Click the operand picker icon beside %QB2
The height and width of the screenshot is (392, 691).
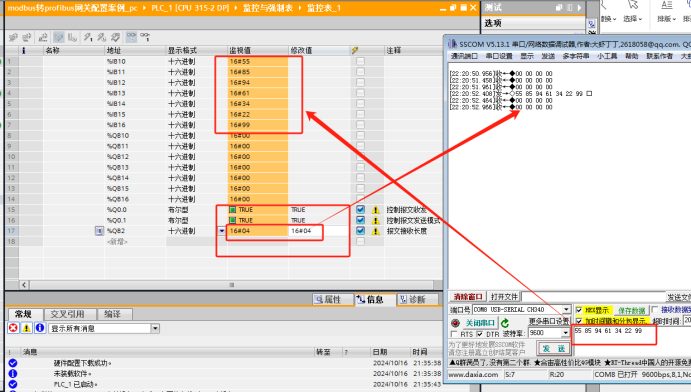tap(99, 231)
